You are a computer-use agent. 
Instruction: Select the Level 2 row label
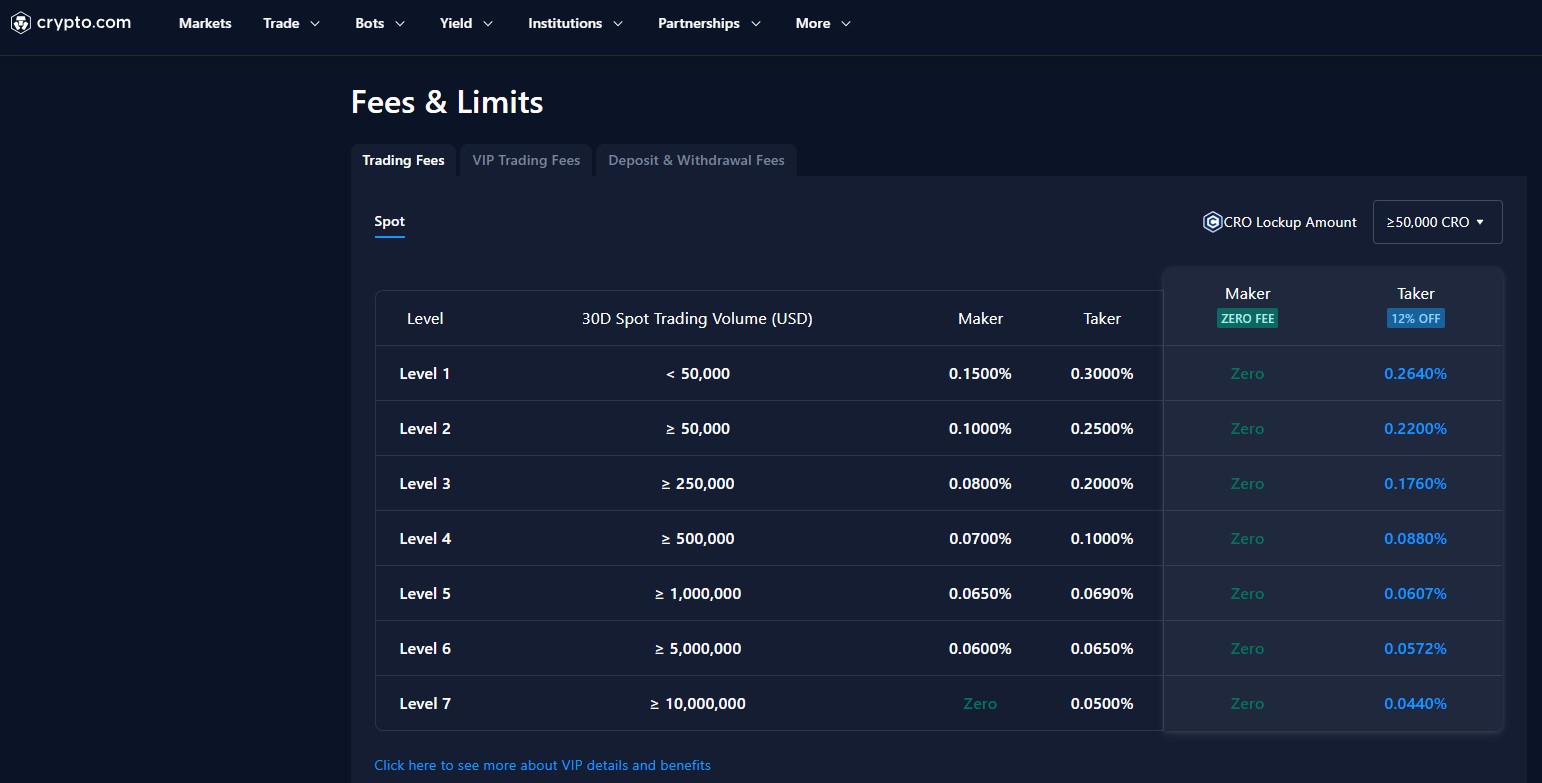pos(425,429)
